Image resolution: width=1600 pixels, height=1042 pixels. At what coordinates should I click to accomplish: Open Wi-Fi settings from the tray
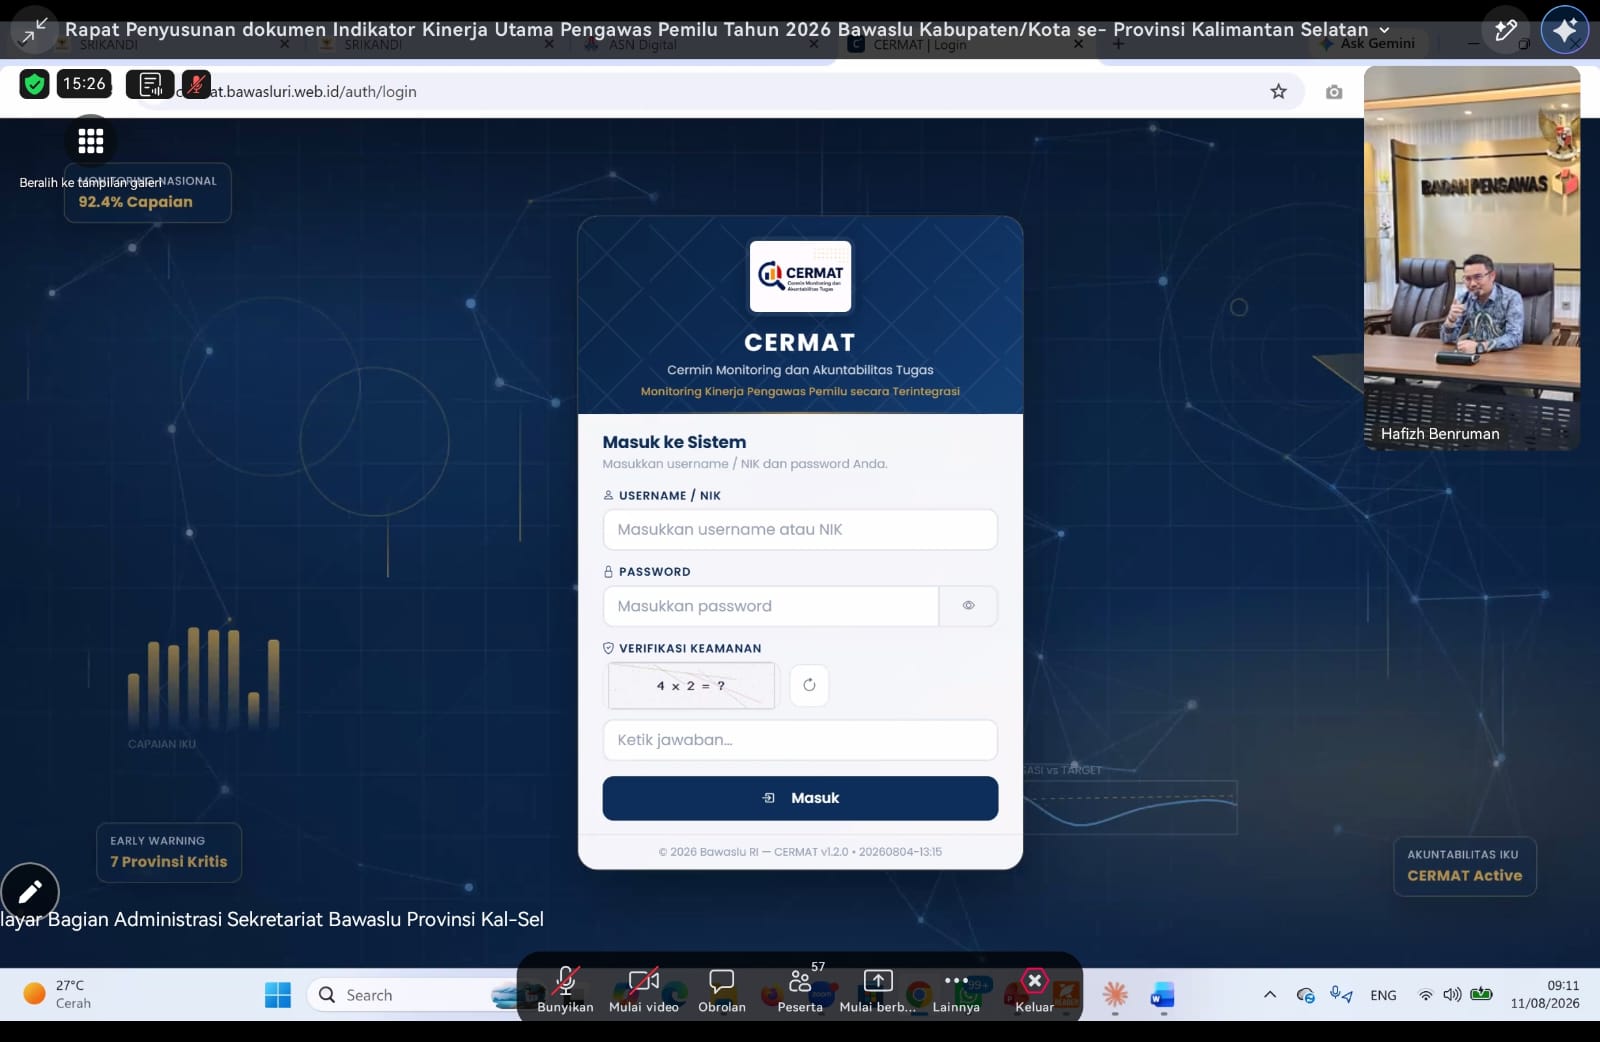tap(1426, 995)
